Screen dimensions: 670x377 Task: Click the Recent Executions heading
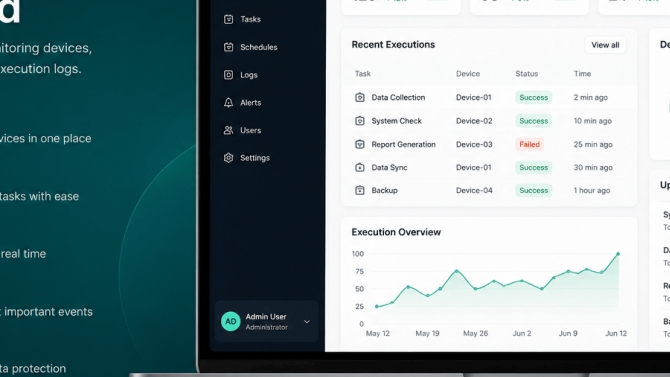tap(393, 45)
